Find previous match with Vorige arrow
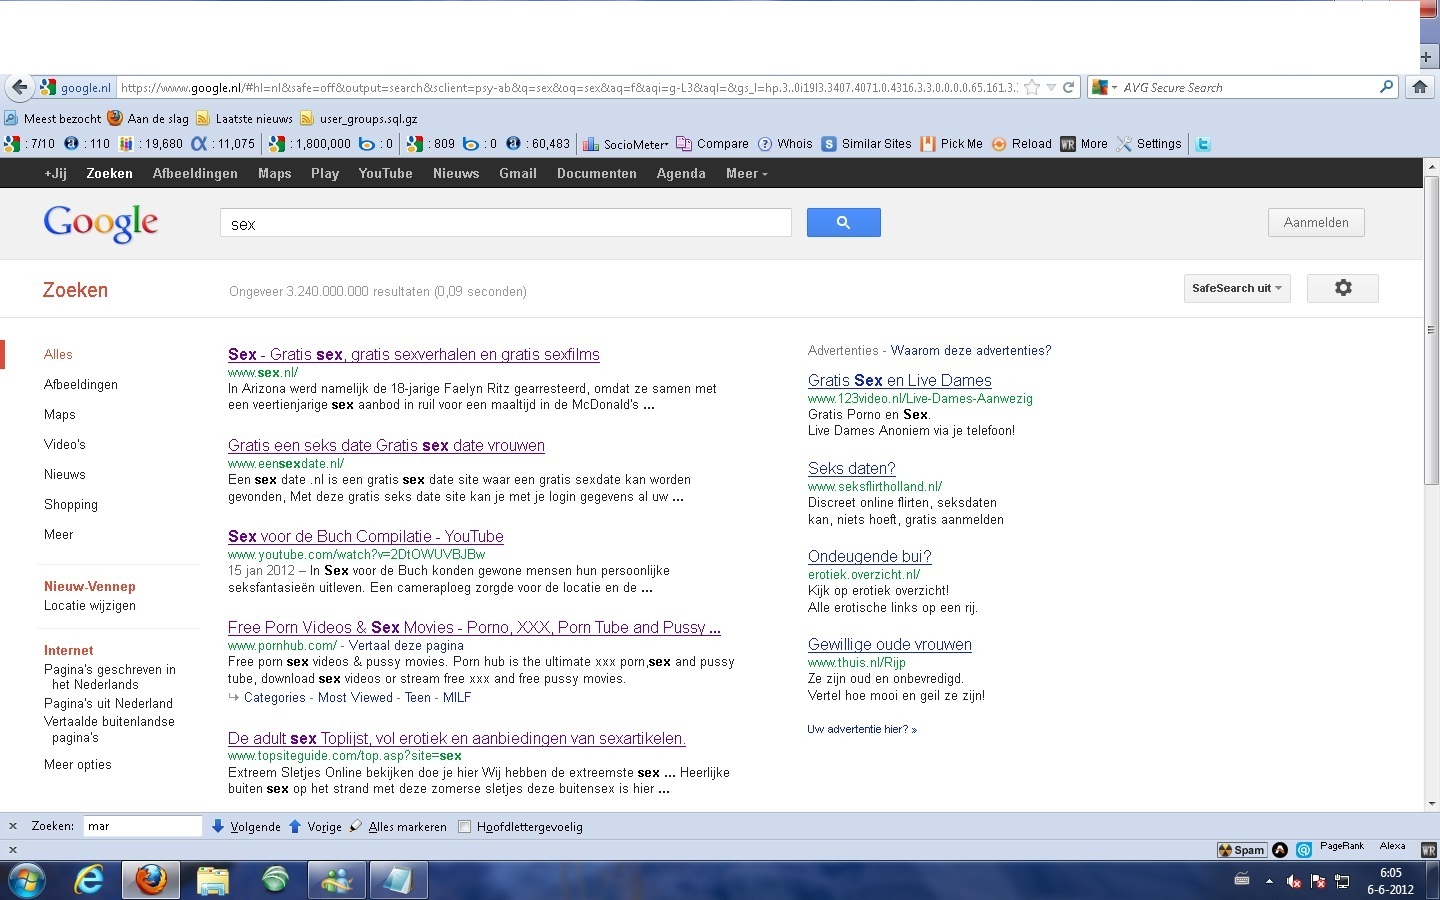 coord(315,827)
